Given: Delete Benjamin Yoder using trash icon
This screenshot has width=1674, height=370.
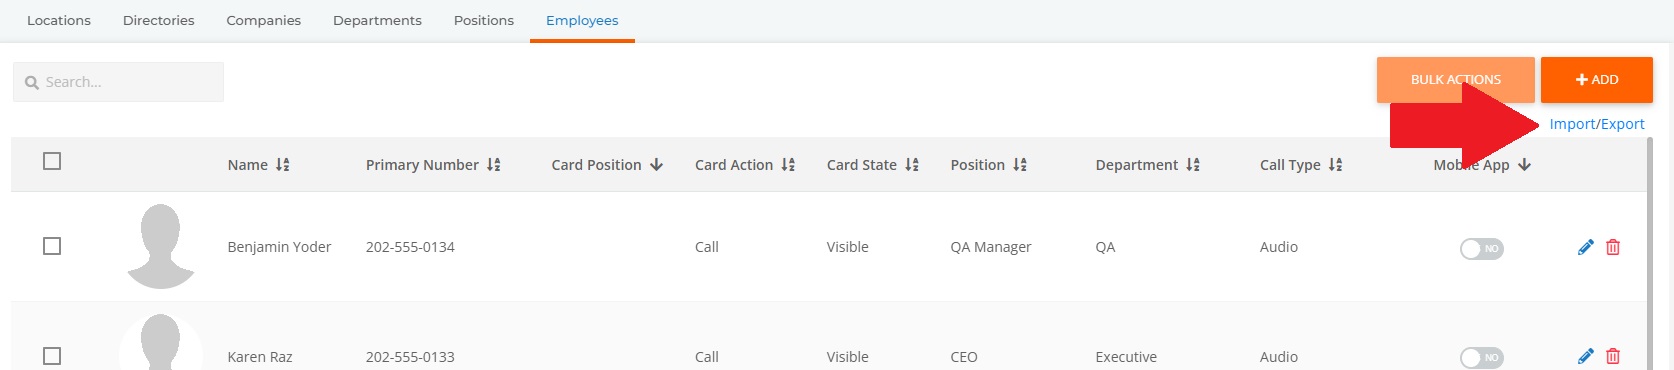Looking at the screenshot, I should [1613, 247].
